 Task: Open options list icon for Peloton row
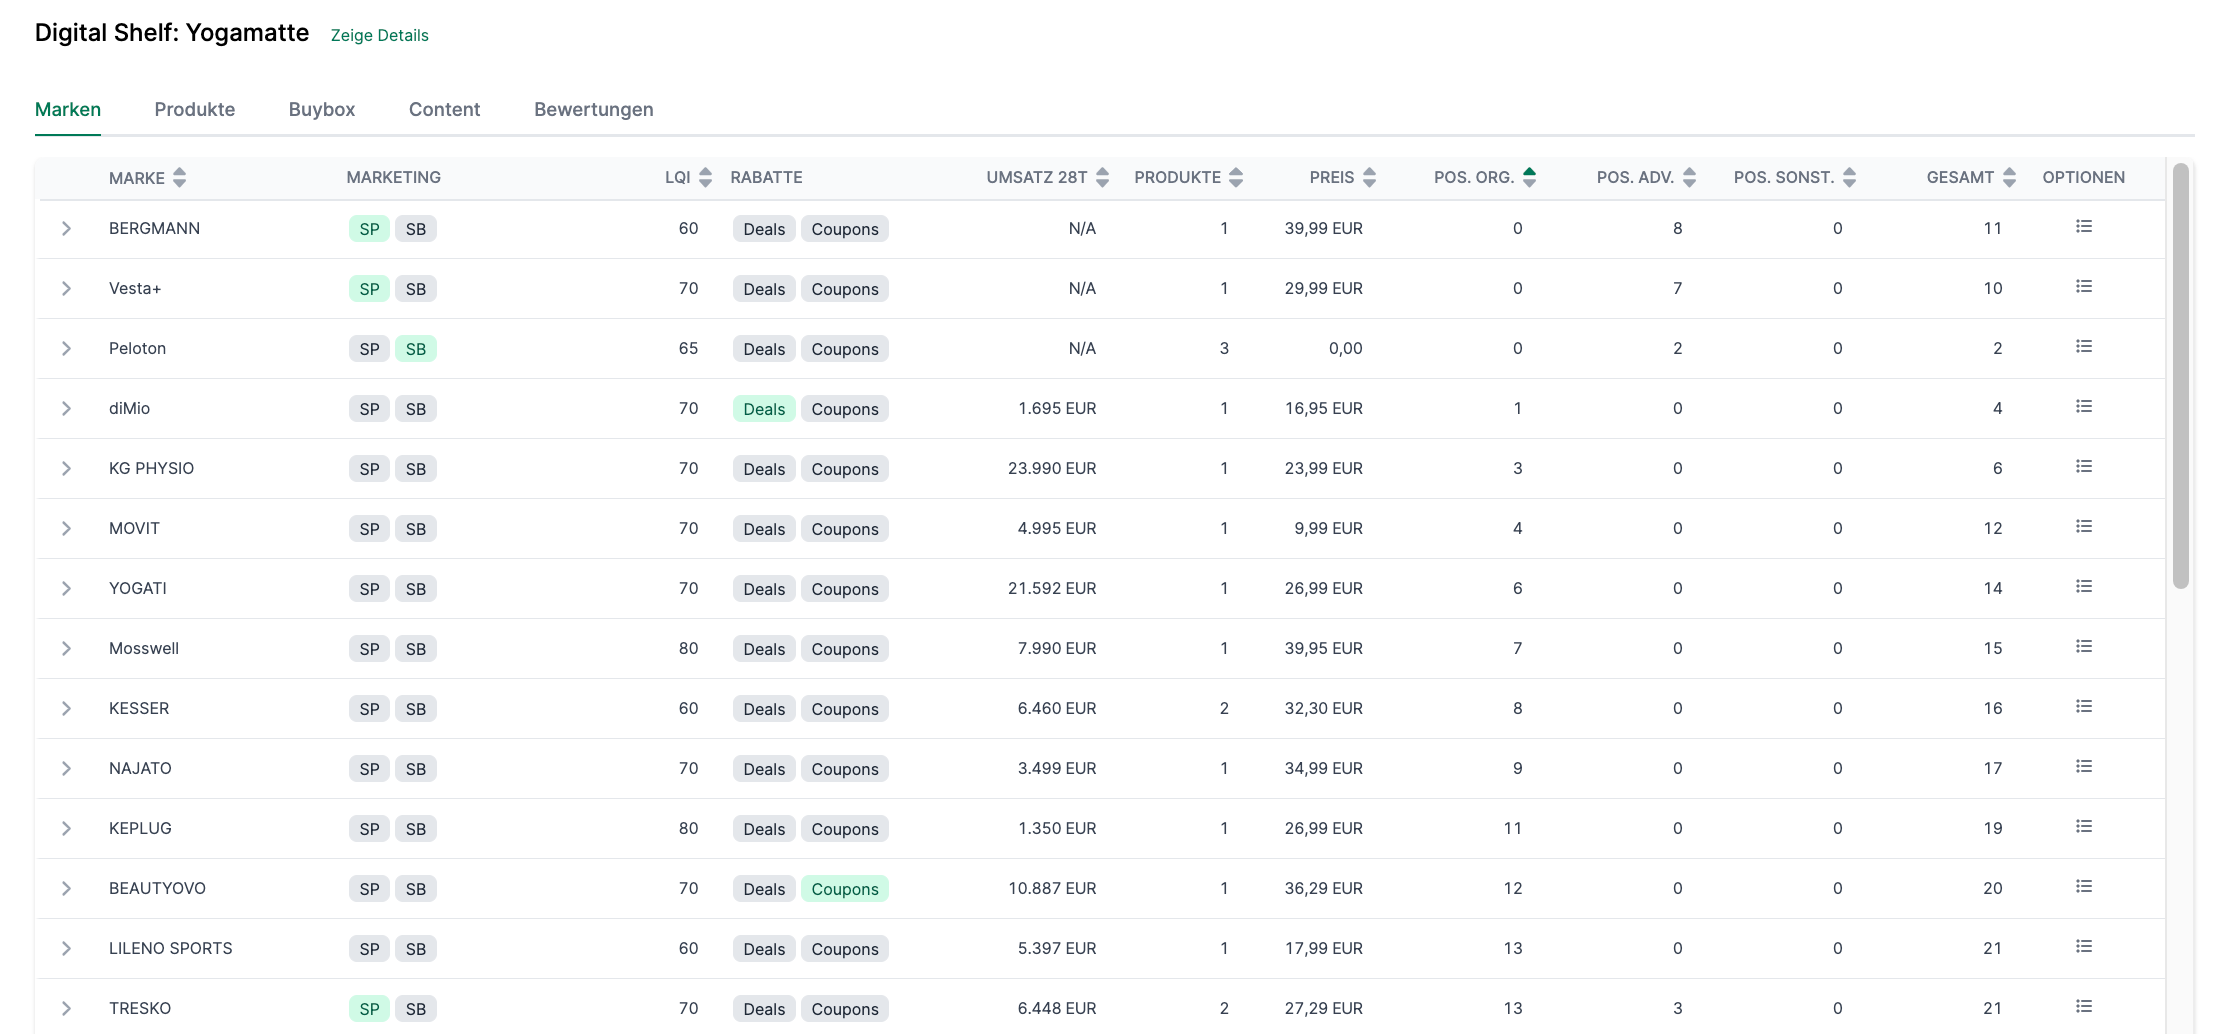pos(2084,347)
